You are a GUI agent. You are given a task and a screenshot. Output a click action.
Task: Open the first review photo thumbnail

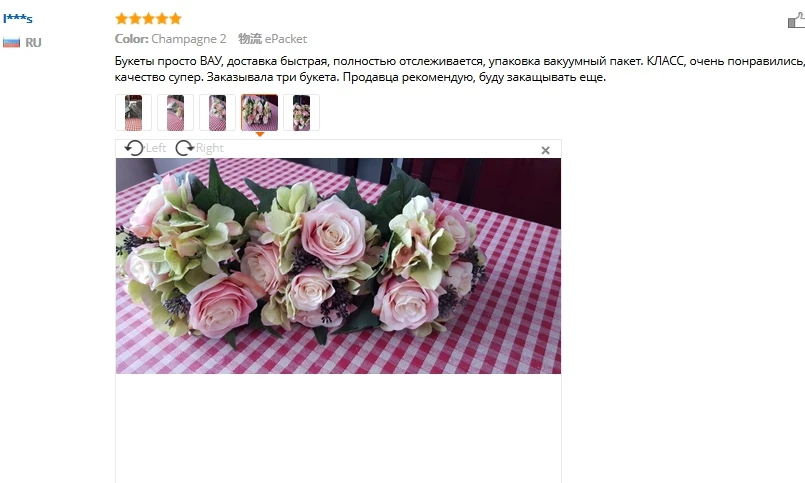click(x=133, y=112)
